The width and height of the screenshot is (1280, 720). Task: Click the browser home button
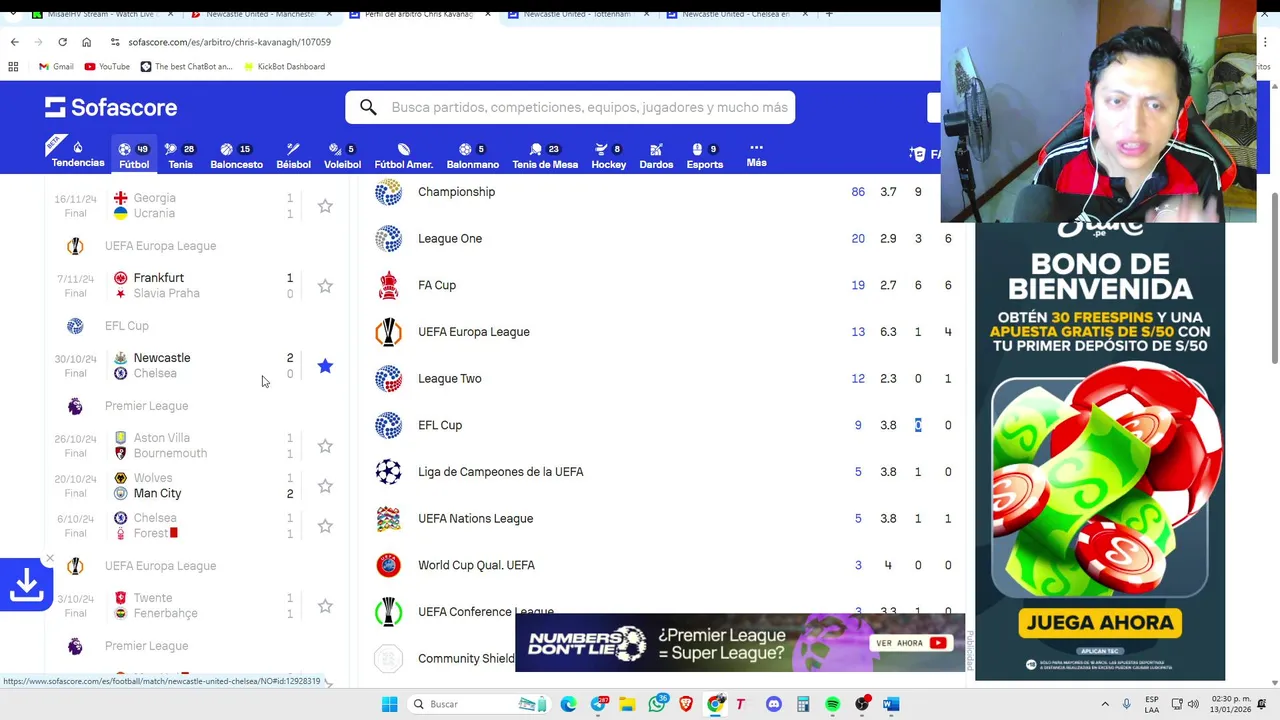[x=86, y=42]
